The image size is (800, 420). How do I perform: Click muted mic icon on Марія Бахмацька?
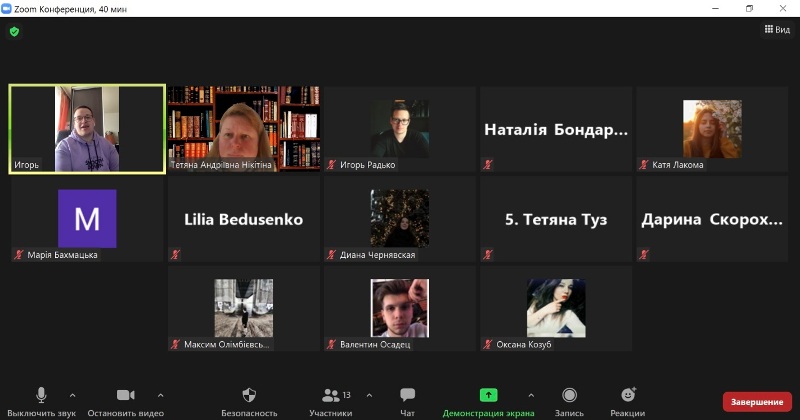coord(19,255)
